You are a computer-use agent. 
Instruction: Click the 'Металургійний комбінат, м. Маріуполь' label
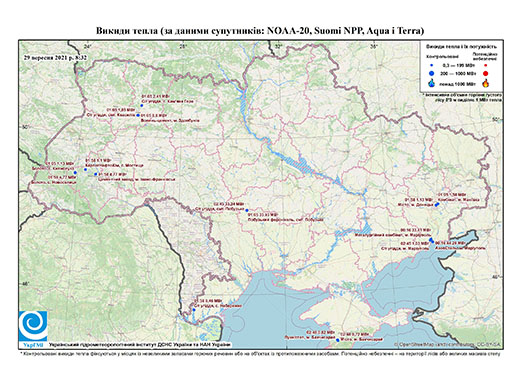(393, 235)
